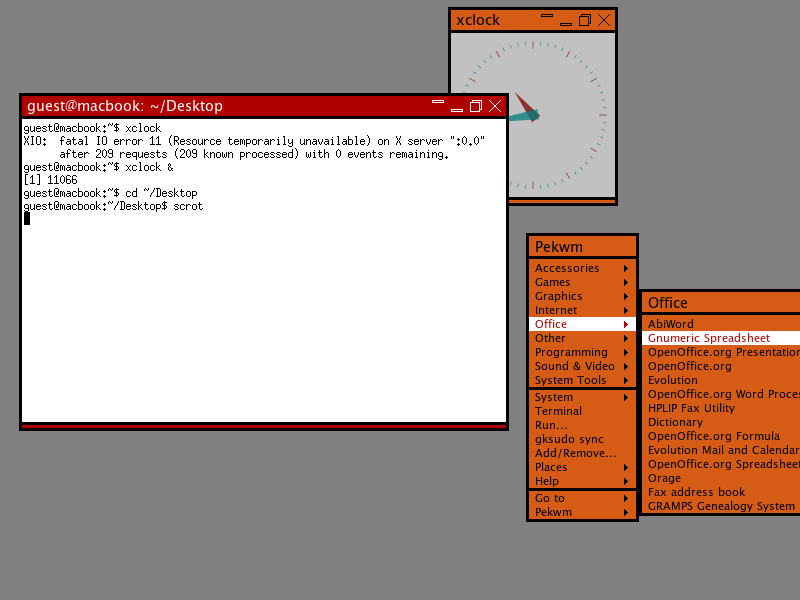Launch Gnumeric Spreadsheet

point(721,338)
